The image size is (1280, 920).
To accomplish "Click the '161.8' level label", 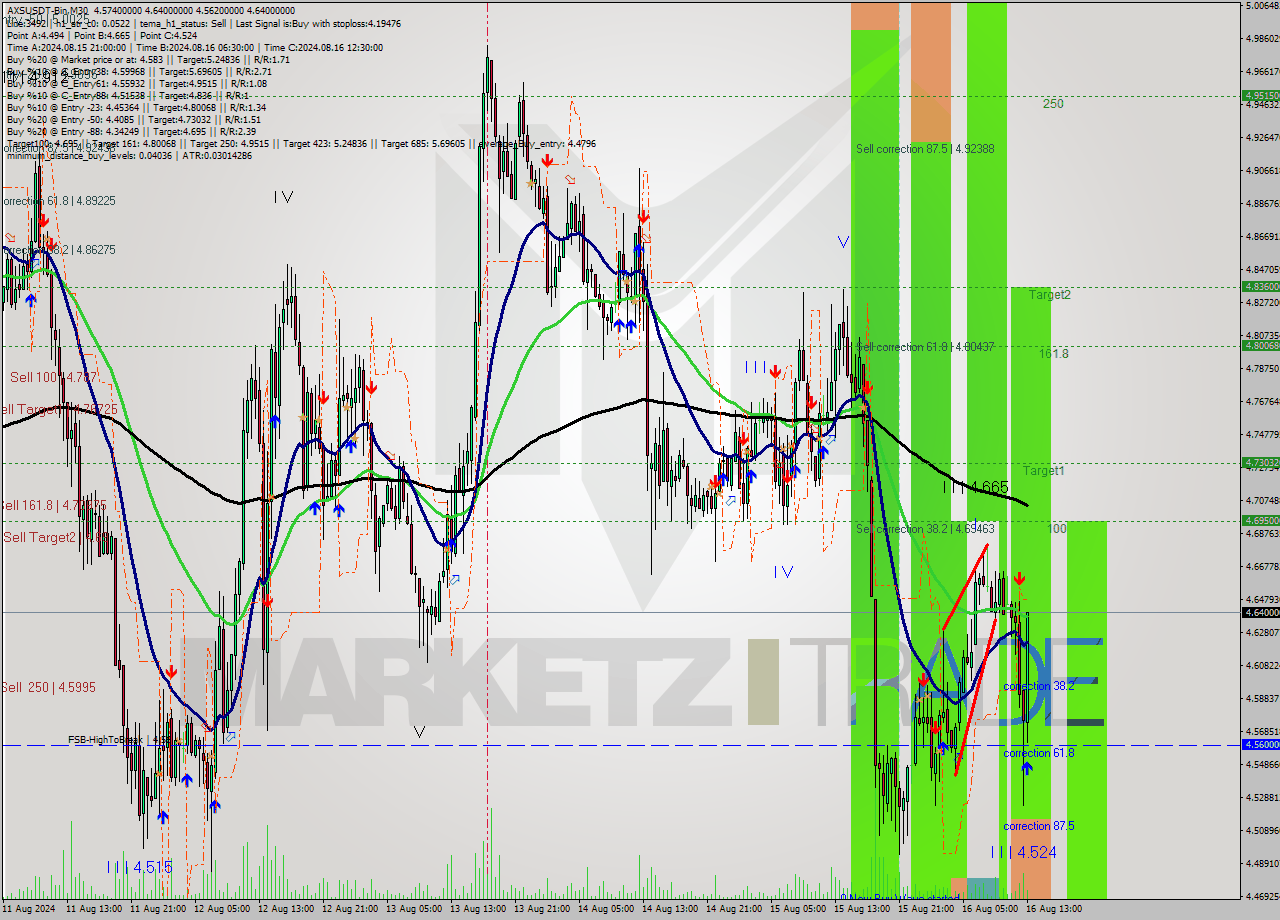I will [1053, 354].
